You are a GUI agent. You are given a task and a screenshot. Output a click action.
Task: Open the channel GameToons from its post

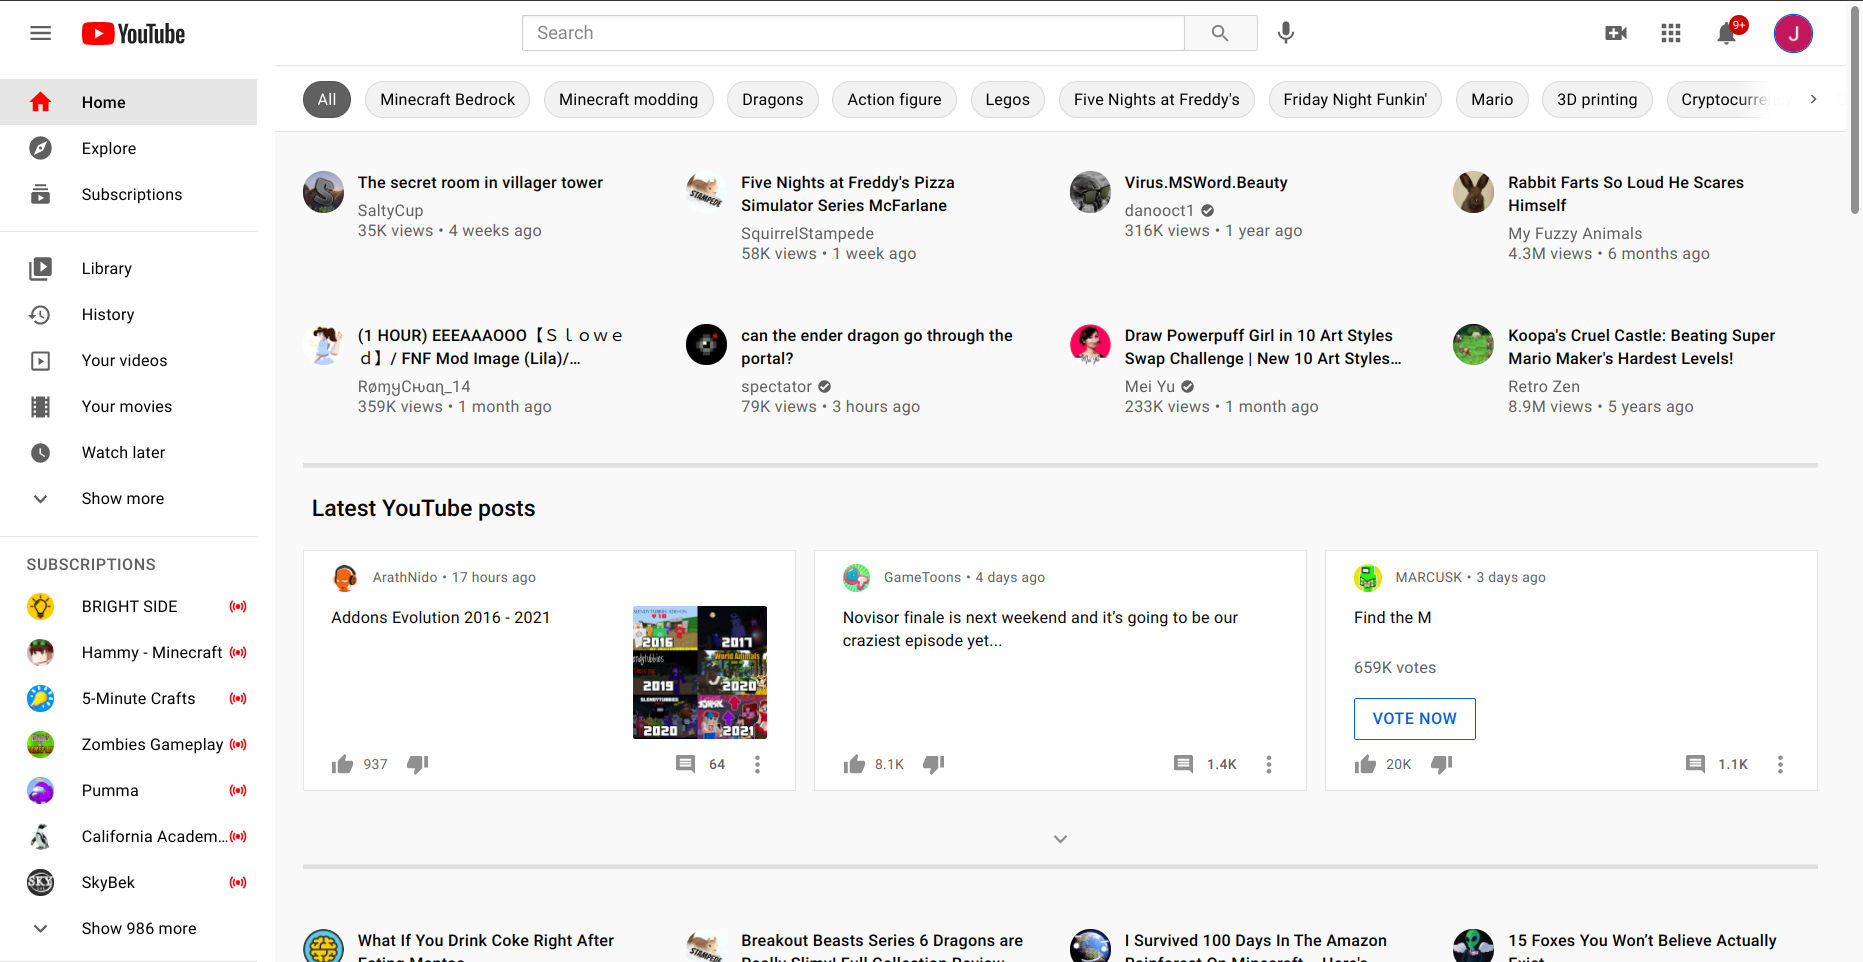click(921, 577)
